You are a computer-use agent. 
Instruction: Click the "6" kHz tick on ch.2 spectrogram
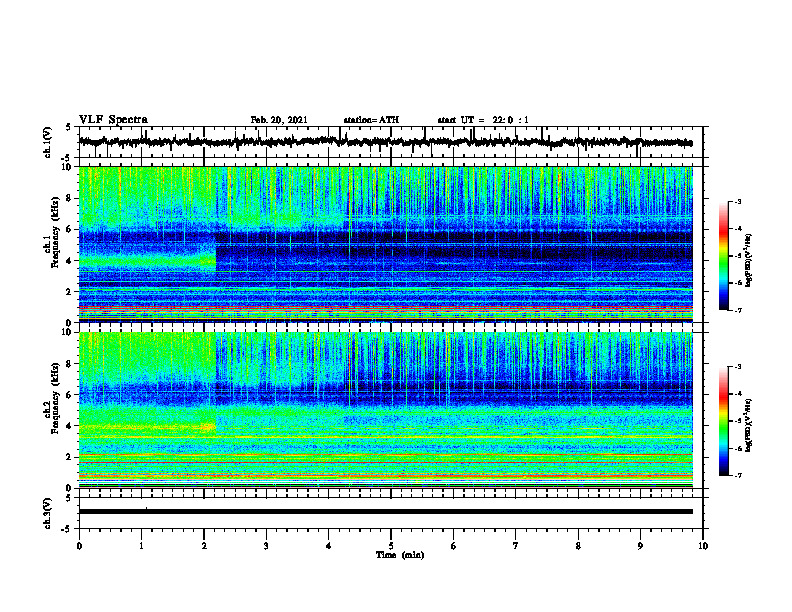70,395
